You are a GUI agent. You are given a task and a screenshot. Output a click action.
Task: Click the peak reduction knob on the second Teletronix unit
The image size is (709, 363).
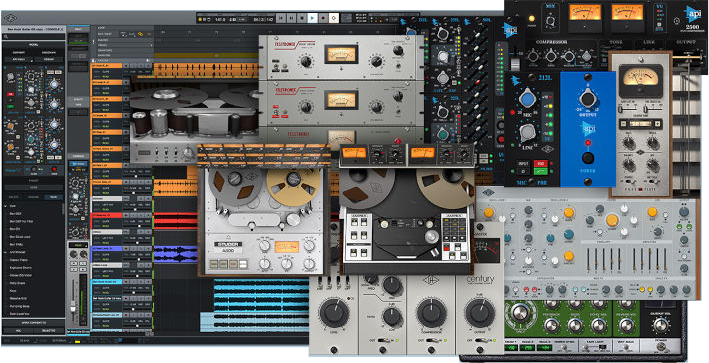(376, 107)
